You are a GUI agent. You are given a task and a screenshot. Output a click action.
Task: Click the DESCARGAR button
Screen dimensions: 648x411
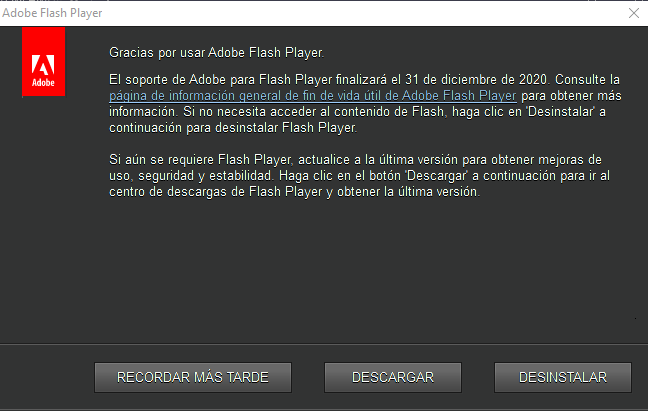point(393,377)
